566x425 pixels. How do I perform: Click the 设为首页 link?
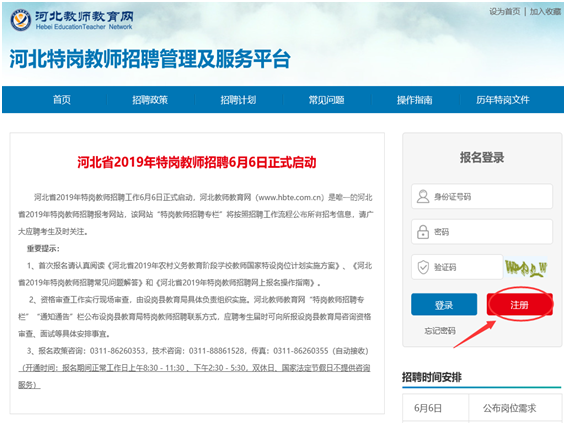pyautogui.click(x=505, y=12)
